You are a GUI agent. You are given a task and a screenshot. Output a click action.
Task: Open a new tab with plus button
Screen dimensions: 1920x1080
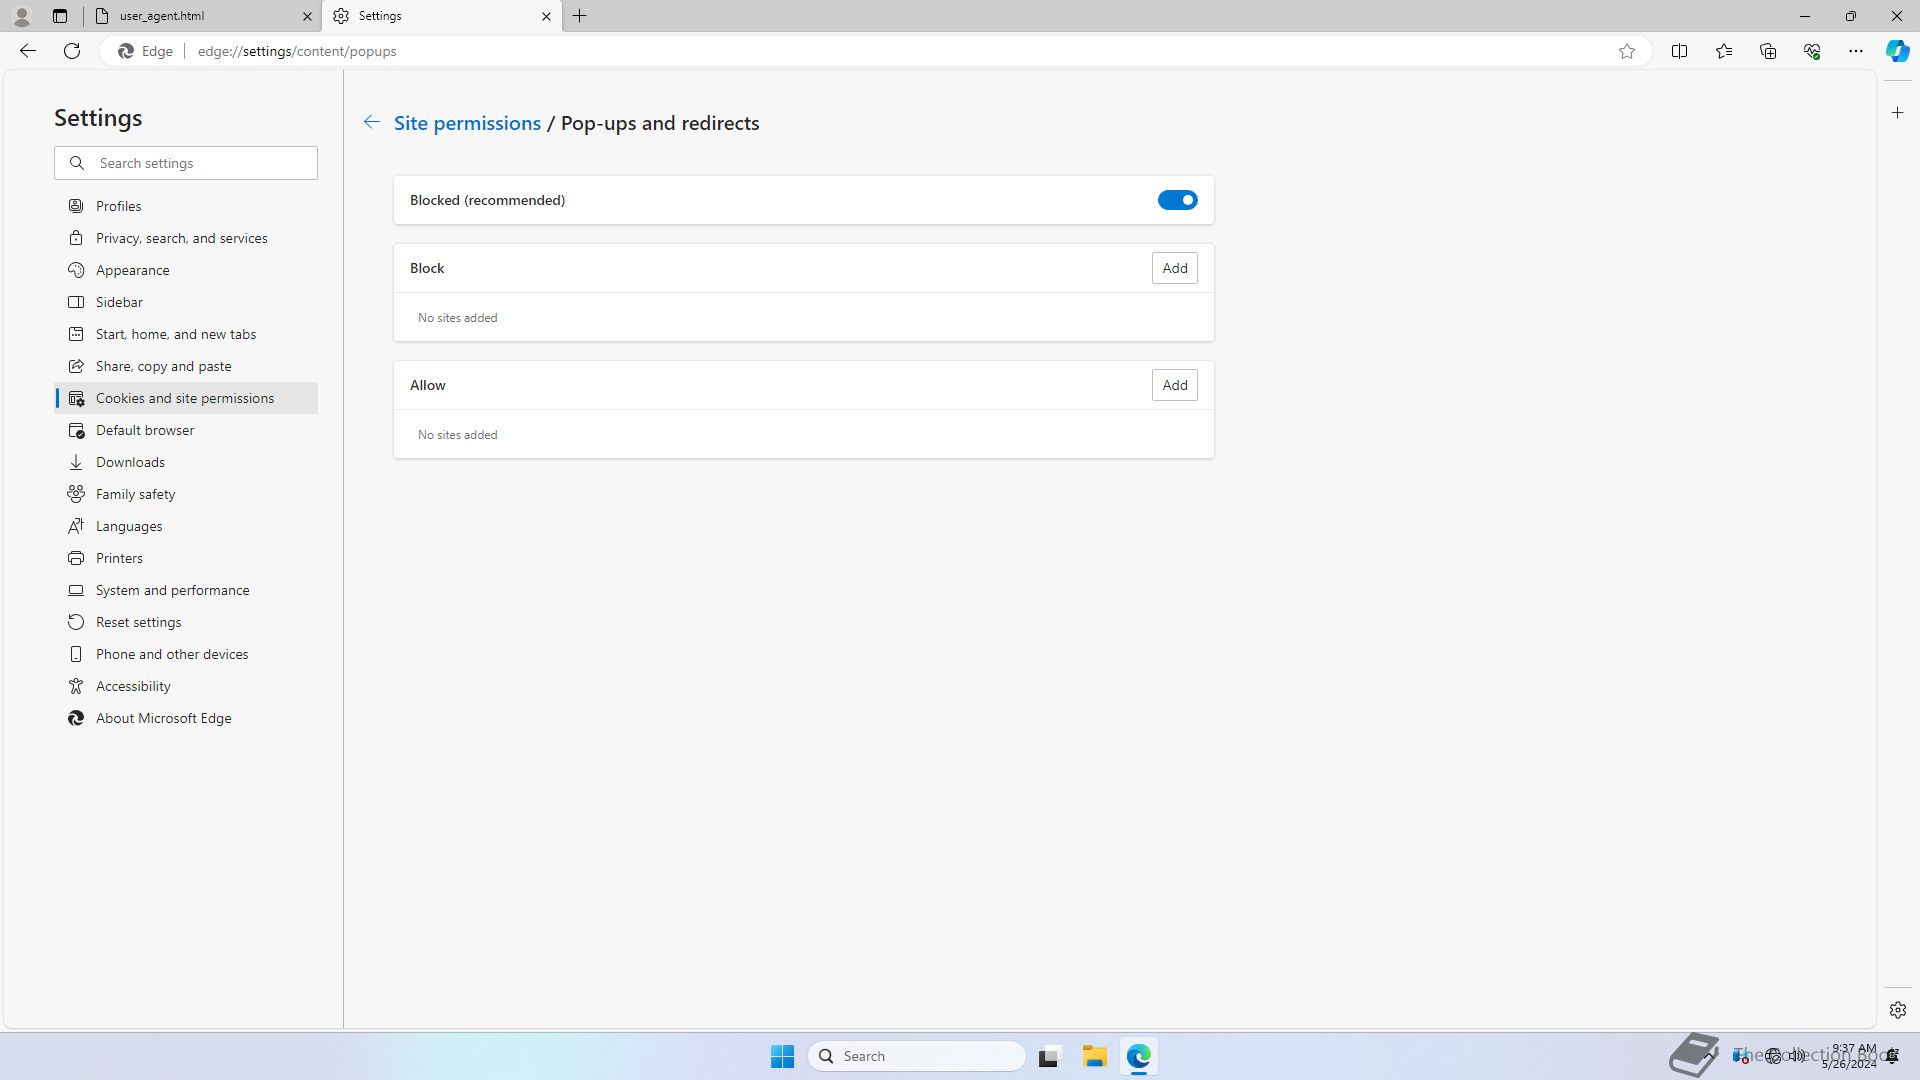click(x=580, y=16)
